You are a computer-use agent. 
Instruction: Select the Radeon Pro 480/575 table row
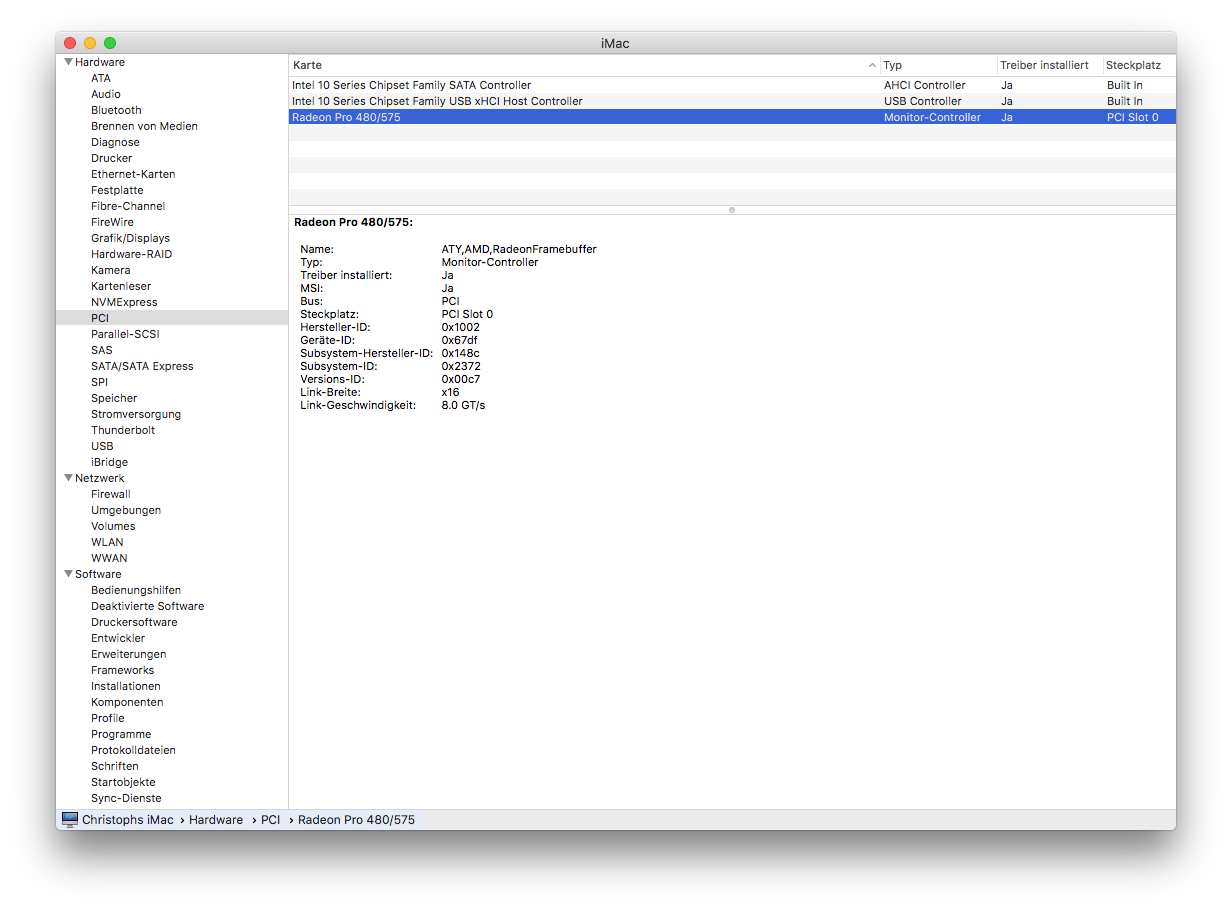click(732, 117)
